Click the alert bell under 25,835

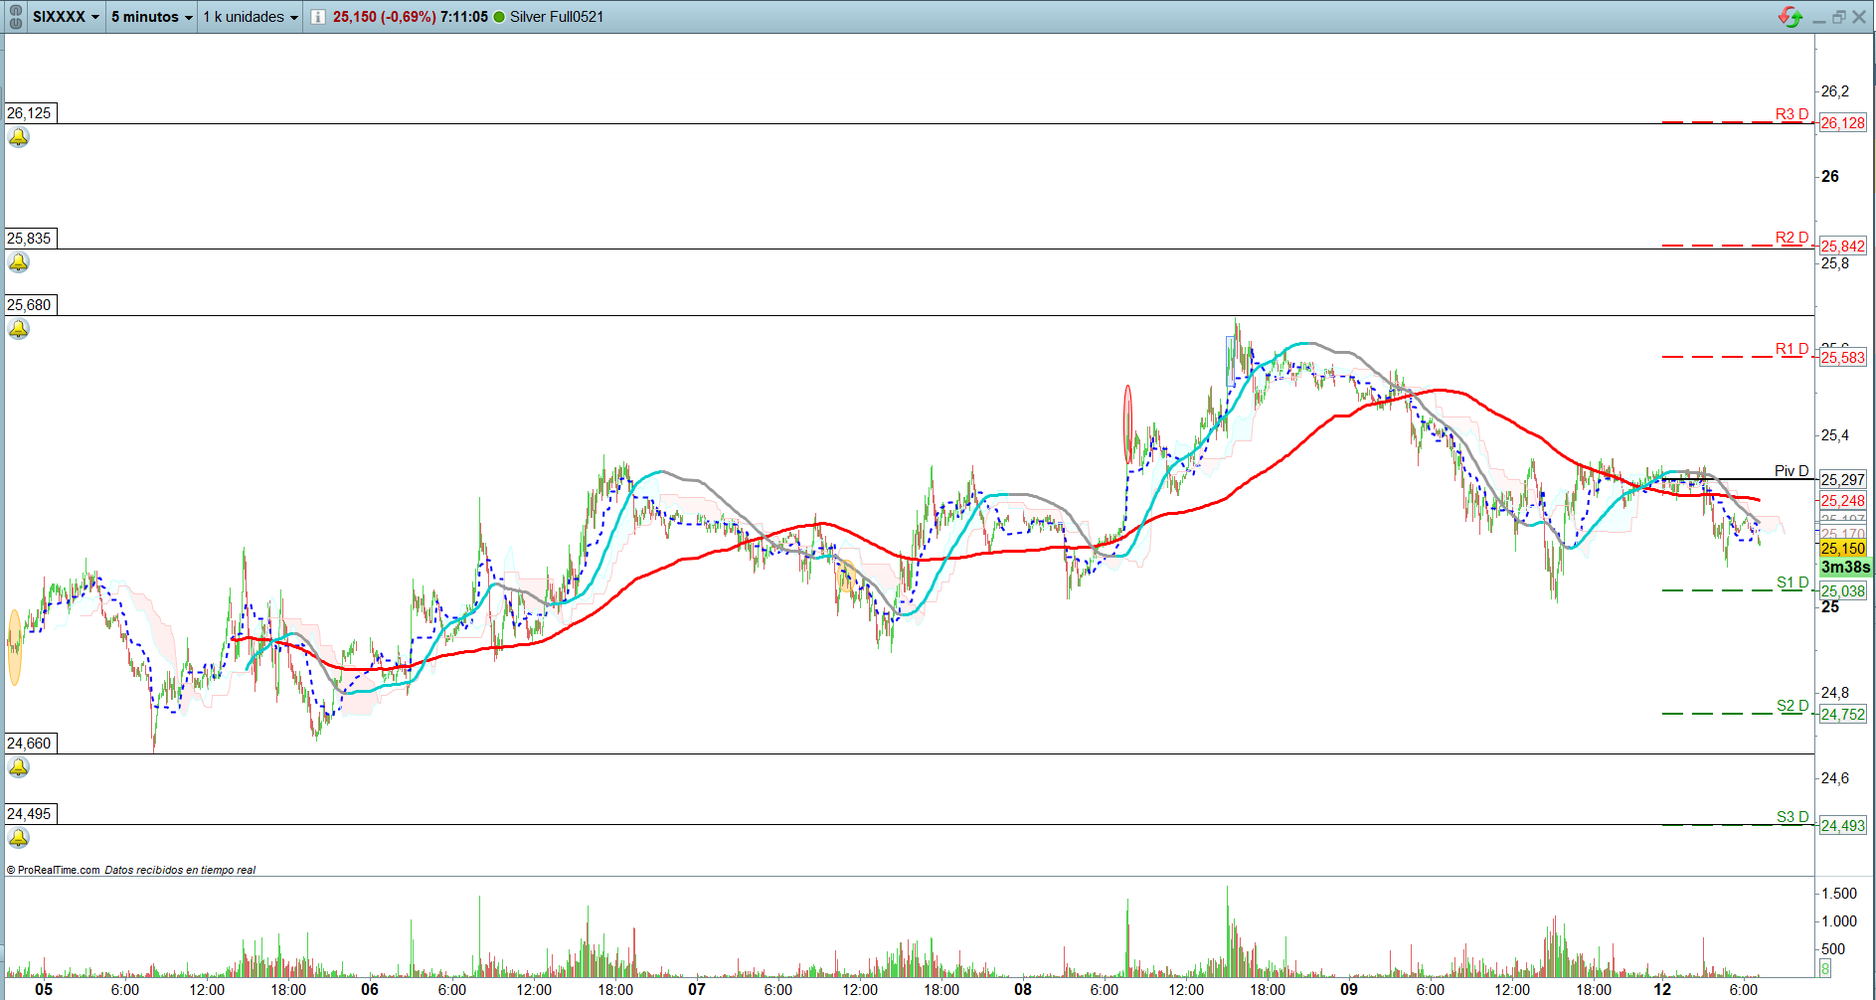(x=19, y=263)
